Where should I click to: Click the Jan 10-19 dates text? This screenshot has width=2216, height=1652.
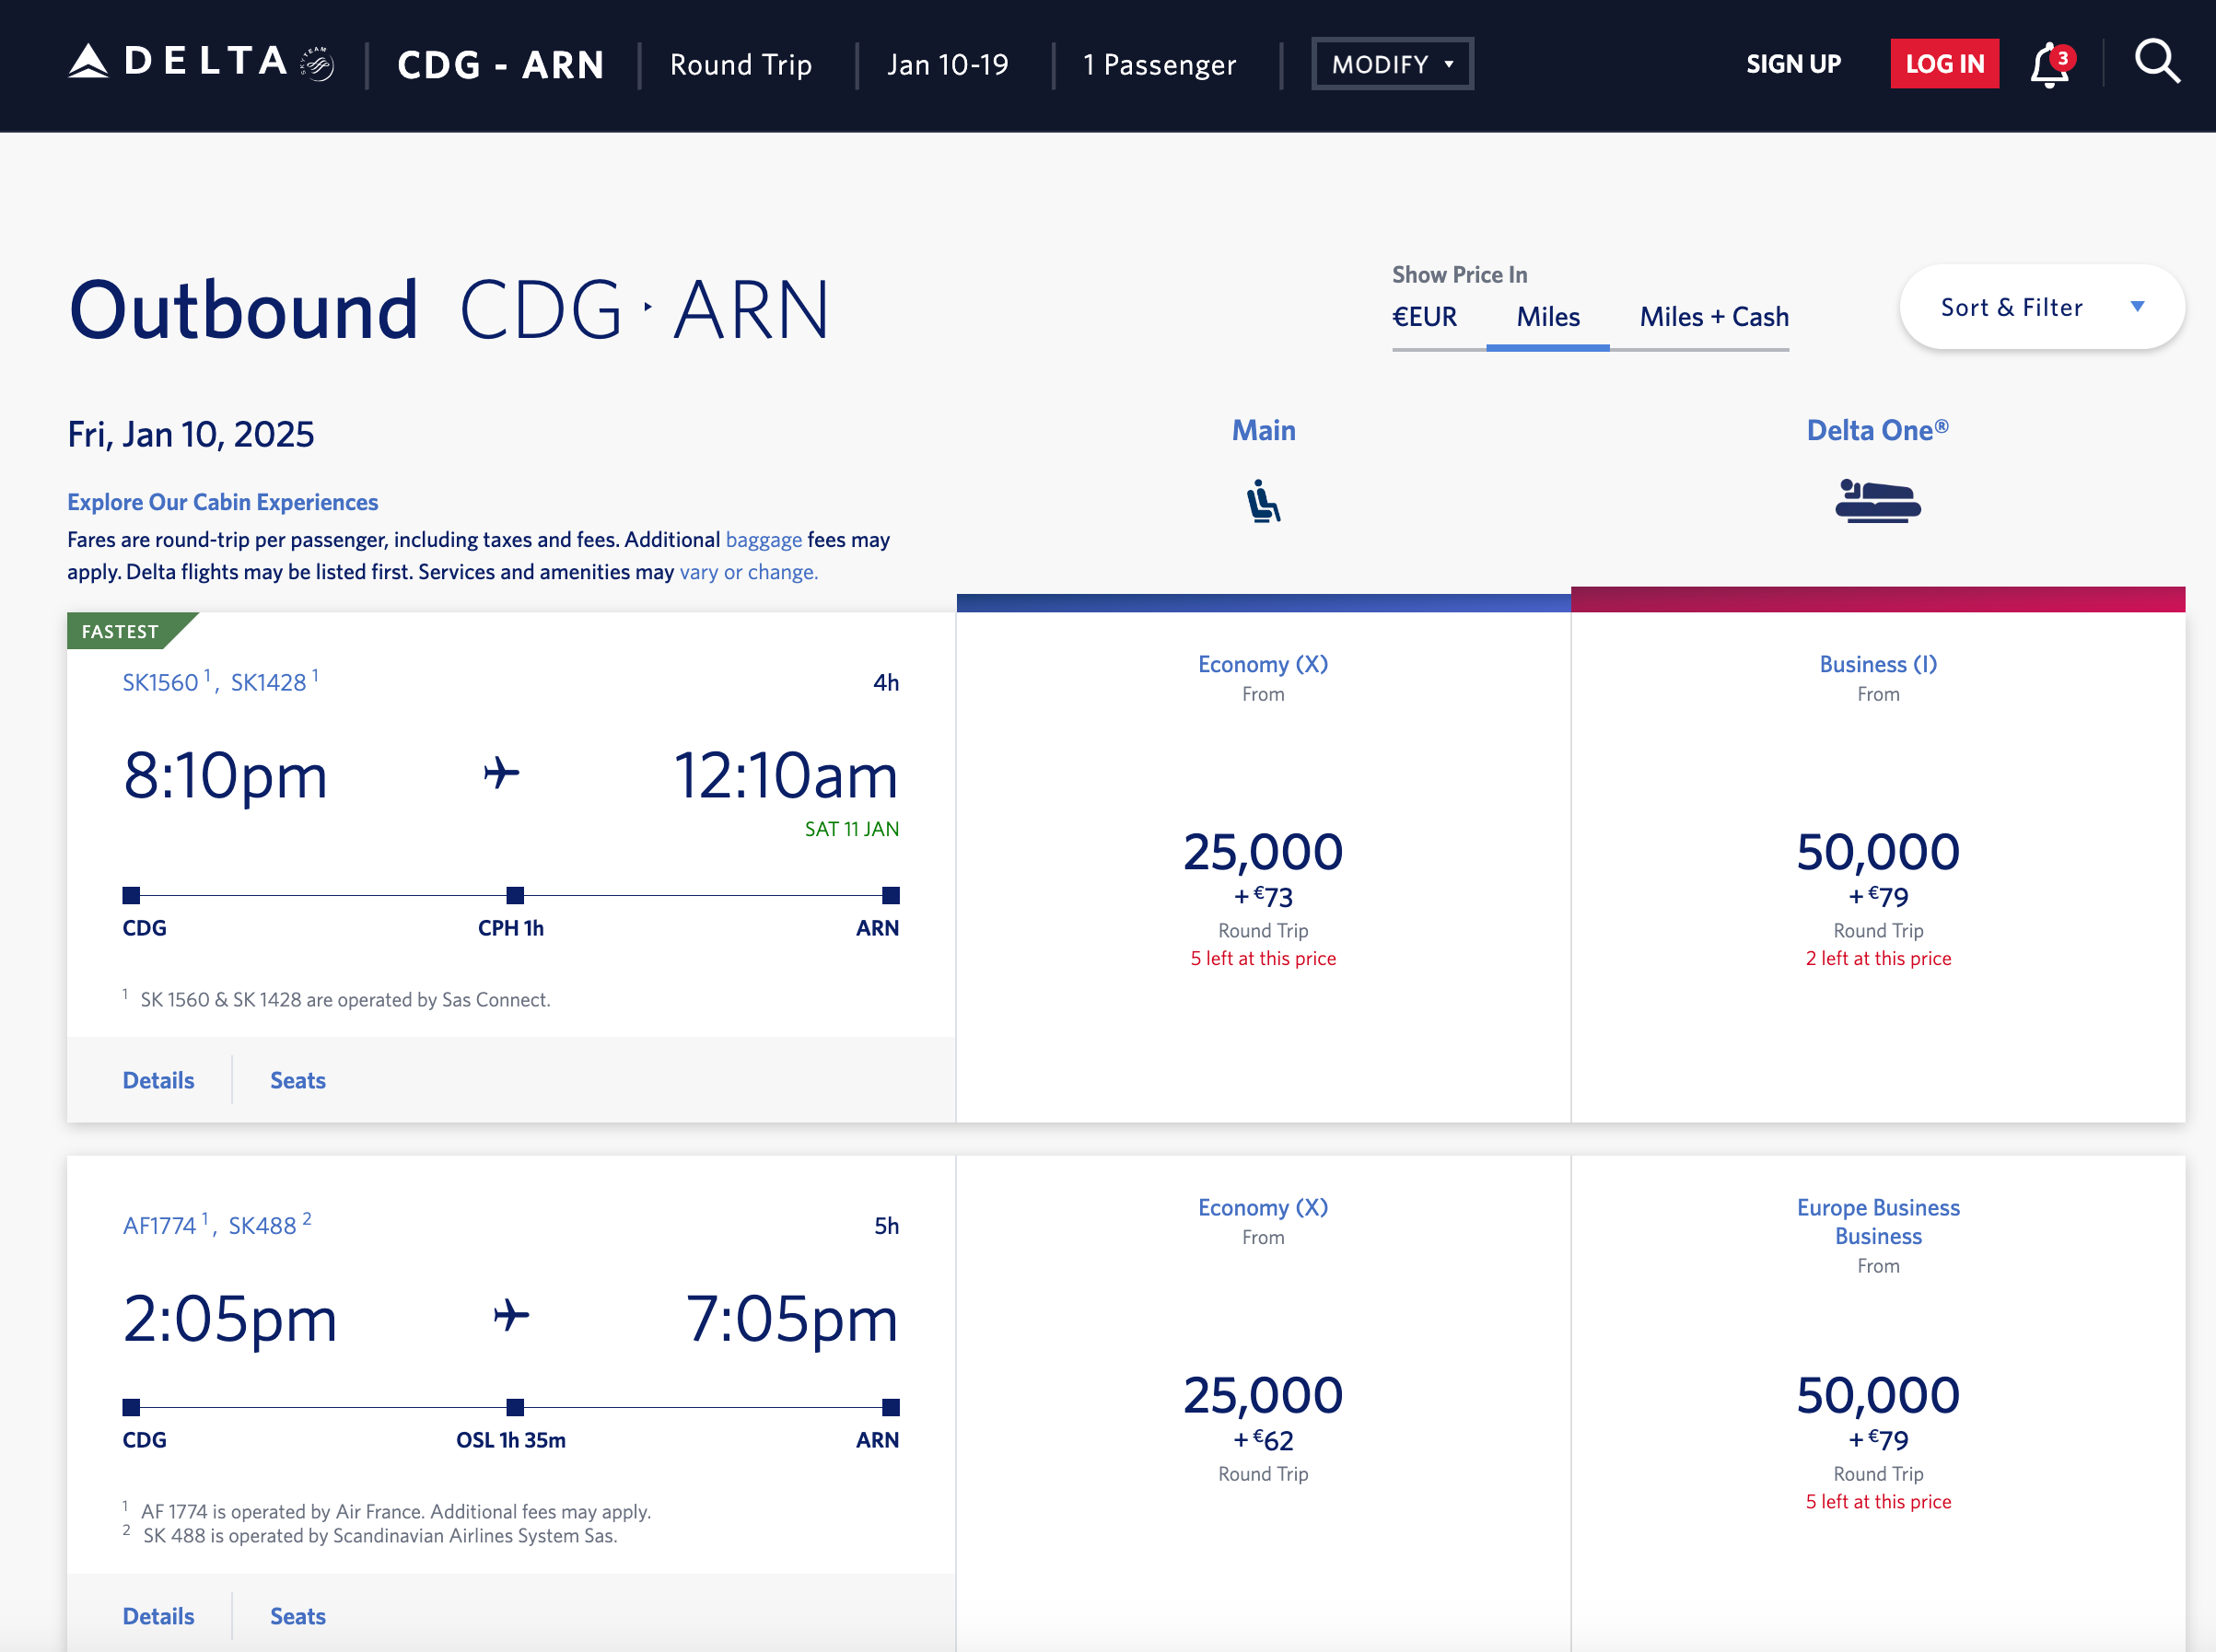pyautogui.click(x=947, y=65)
